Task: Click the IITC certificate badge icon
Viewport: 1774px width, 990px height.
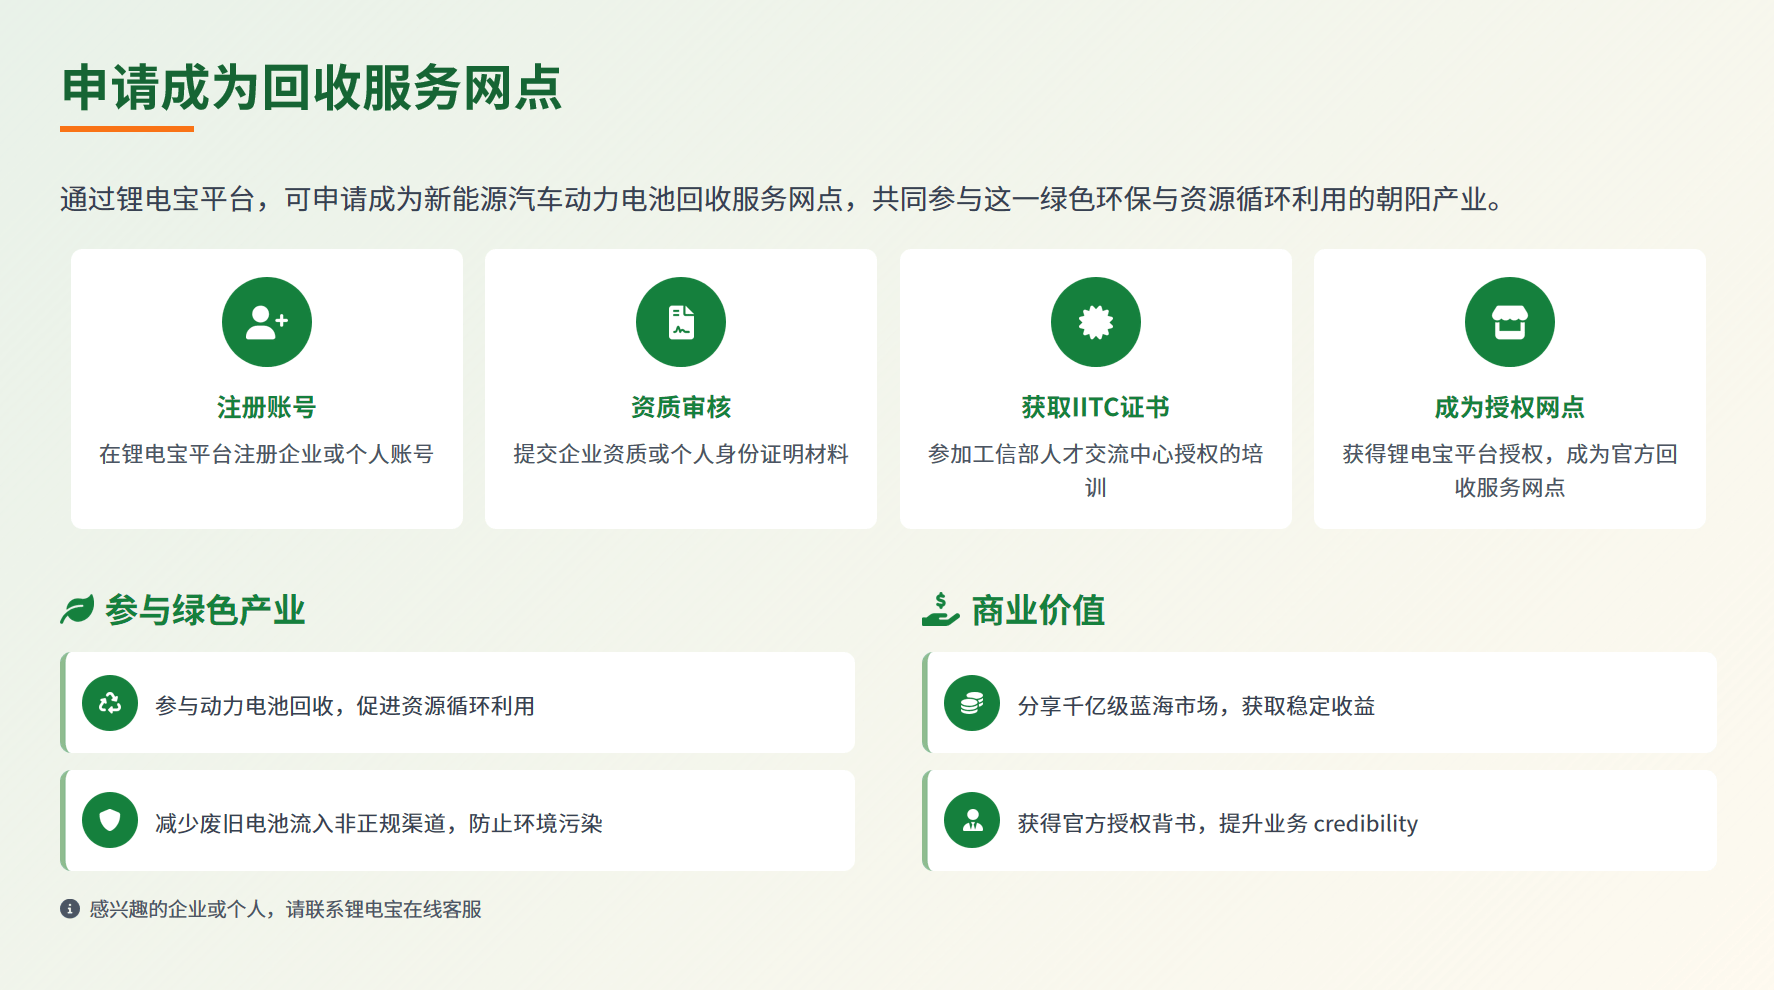Action: [1095, 322]
